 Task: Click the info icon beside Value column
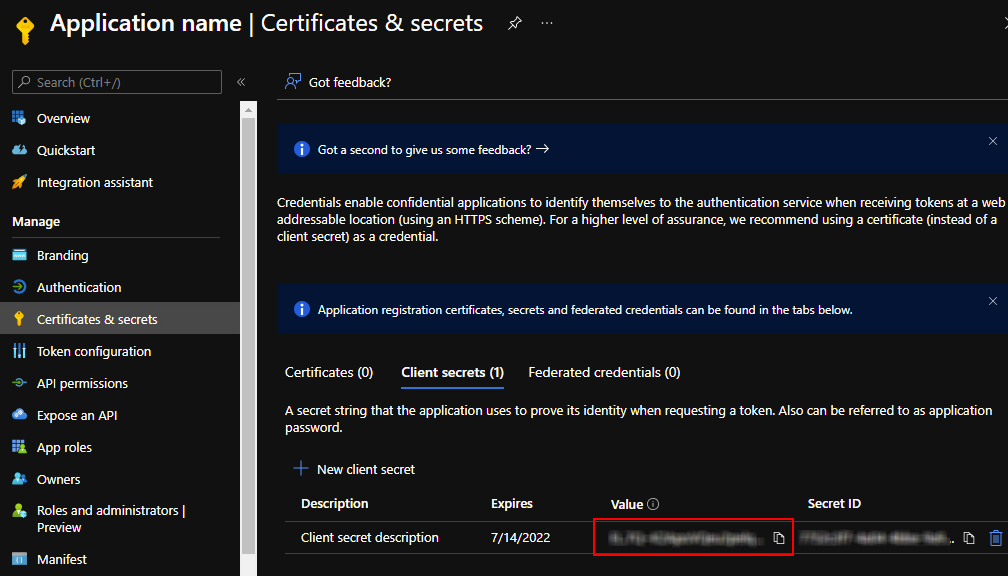pyautogui.click(x=653, y=504)
